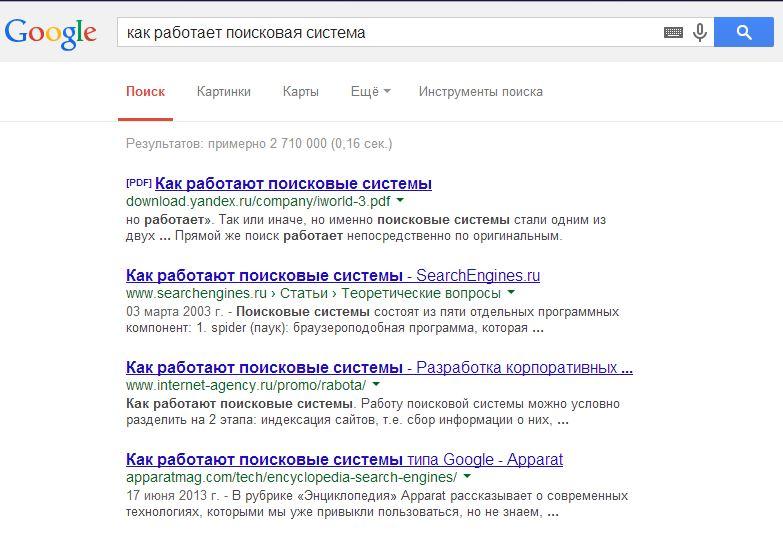Click the Google logo
This screenshot has width=783, height=537.
pyautogui.click(x=50, y=33)
